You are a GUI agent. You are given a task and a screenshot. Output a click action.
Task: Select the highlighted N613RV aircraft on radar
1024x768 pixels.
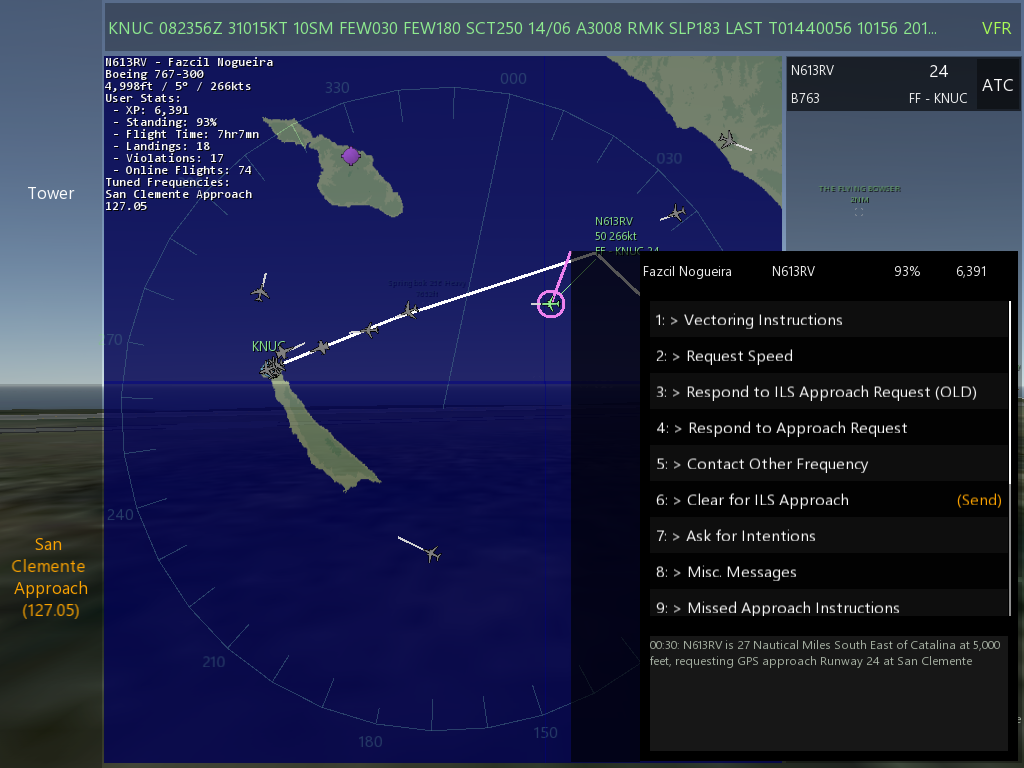tap(551, 304)
